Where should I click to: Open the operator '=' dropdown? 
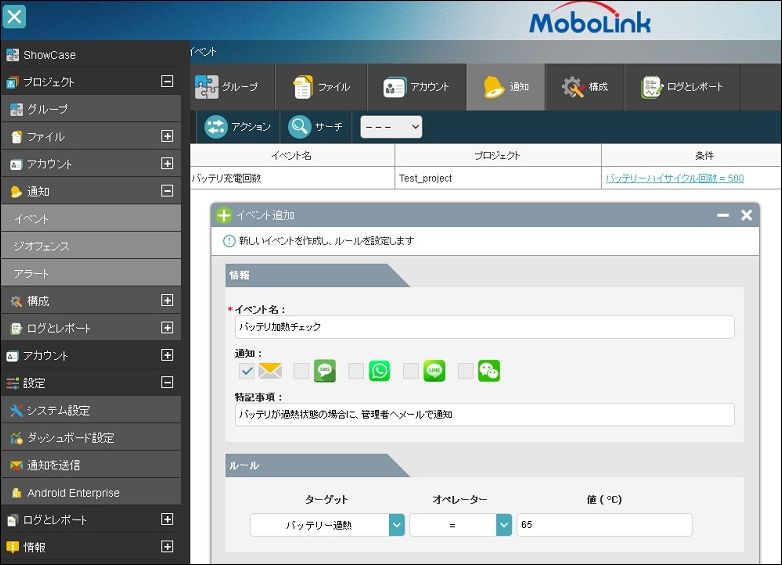click(x=503, y=525)
